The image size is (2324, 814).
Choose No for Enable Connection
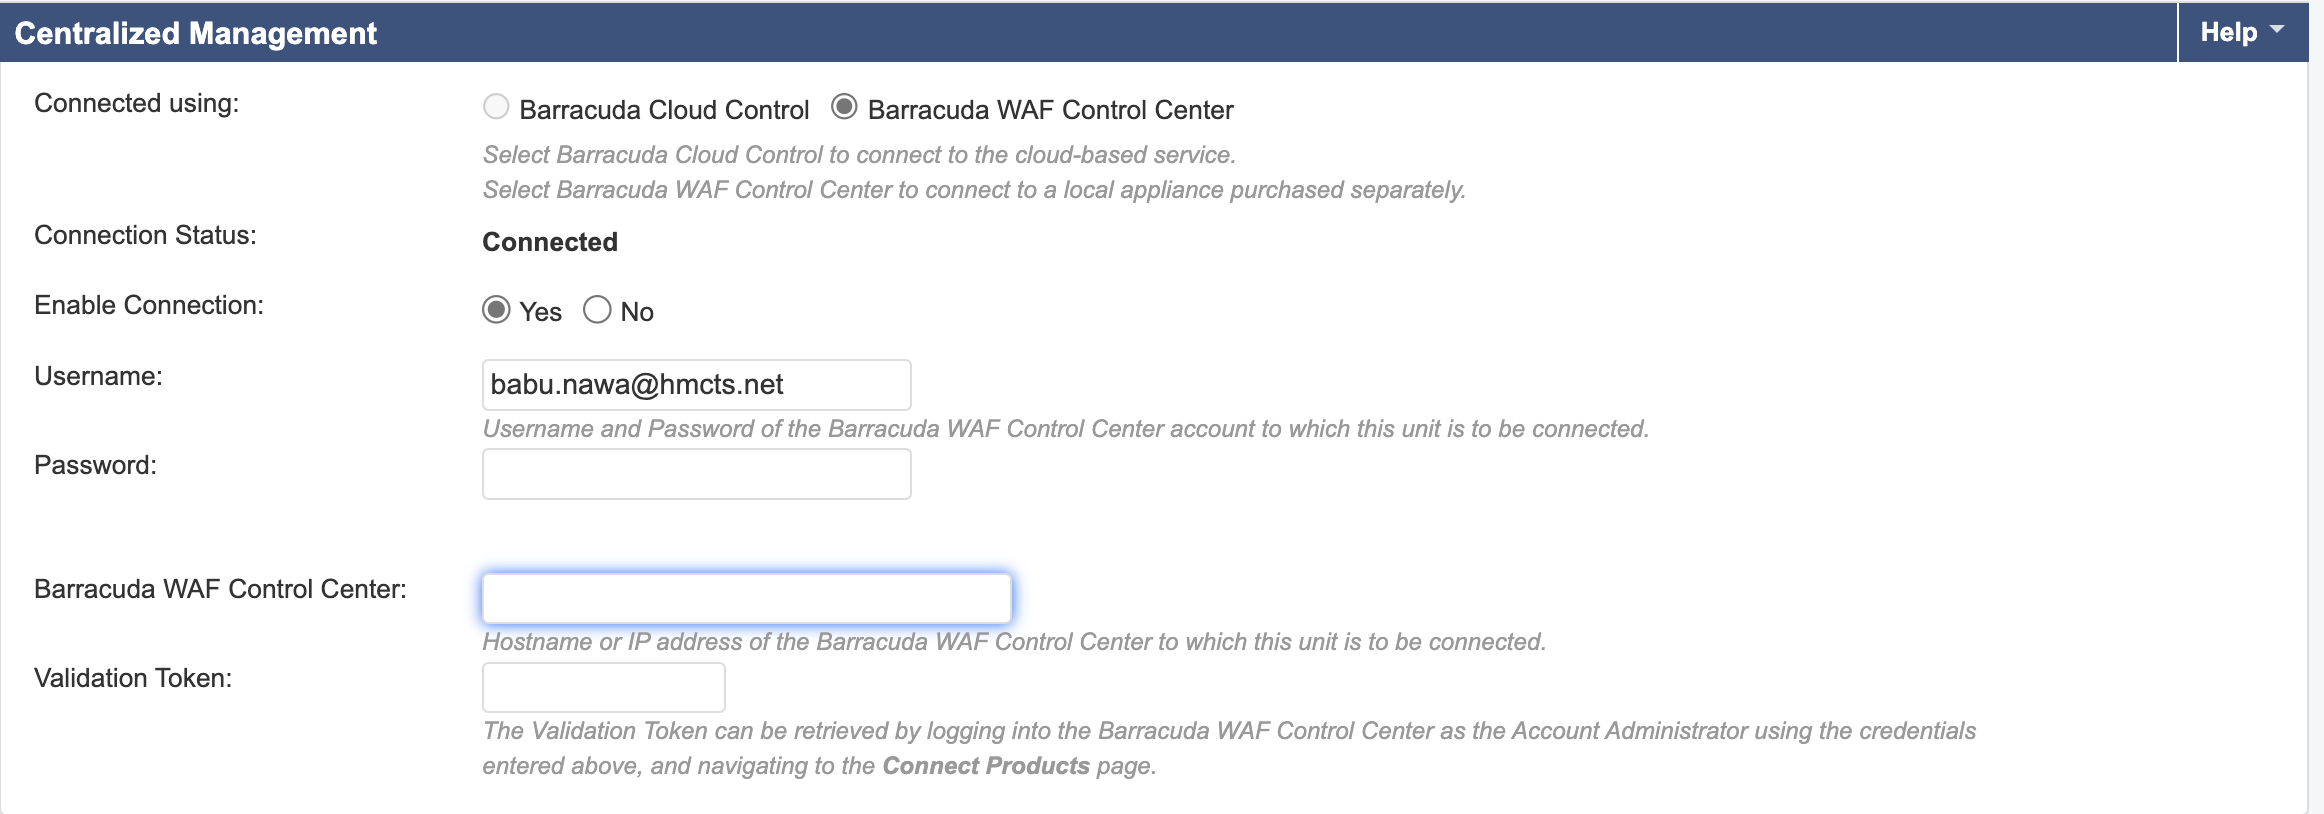point(597,310)
